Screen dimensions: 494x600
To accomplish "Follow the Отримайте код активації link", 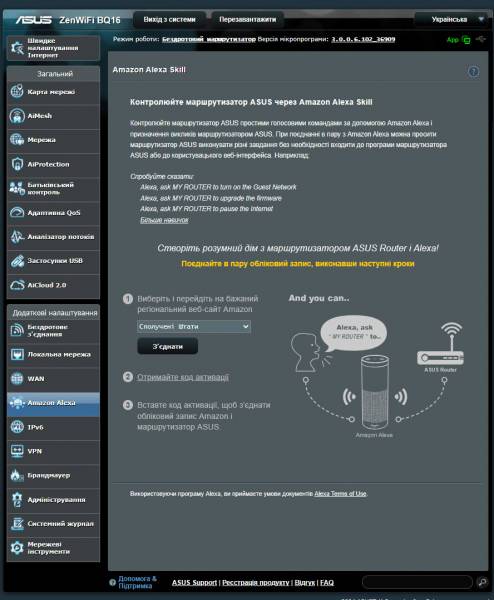I will pyautogui.click(x=183, y=377).
